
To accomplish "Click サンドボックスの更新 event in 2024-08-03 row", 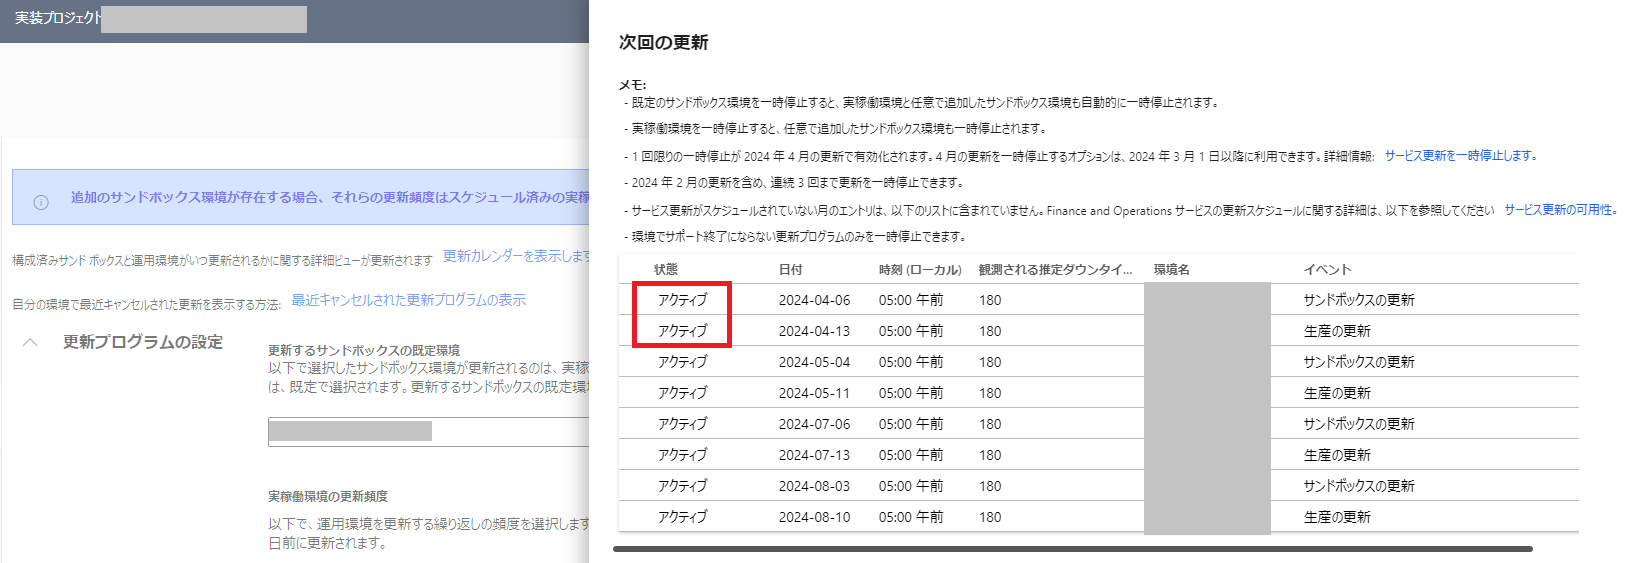I will pyautogui.click(x=1359, y=486).
